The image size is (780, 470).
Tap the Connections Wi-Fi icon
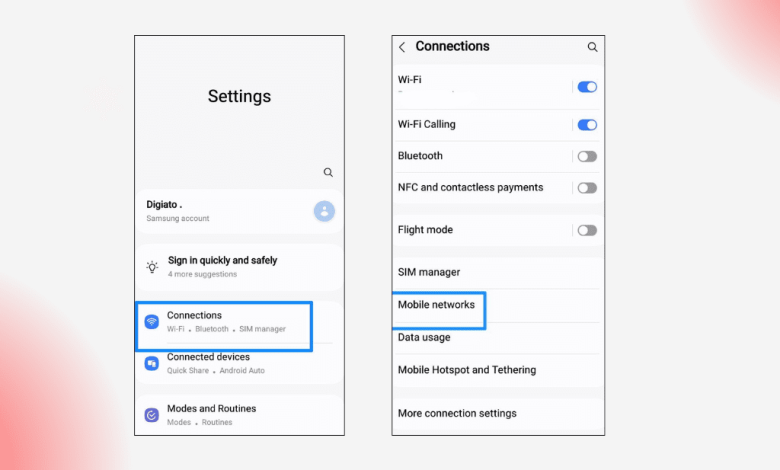[x=152, y=321]
